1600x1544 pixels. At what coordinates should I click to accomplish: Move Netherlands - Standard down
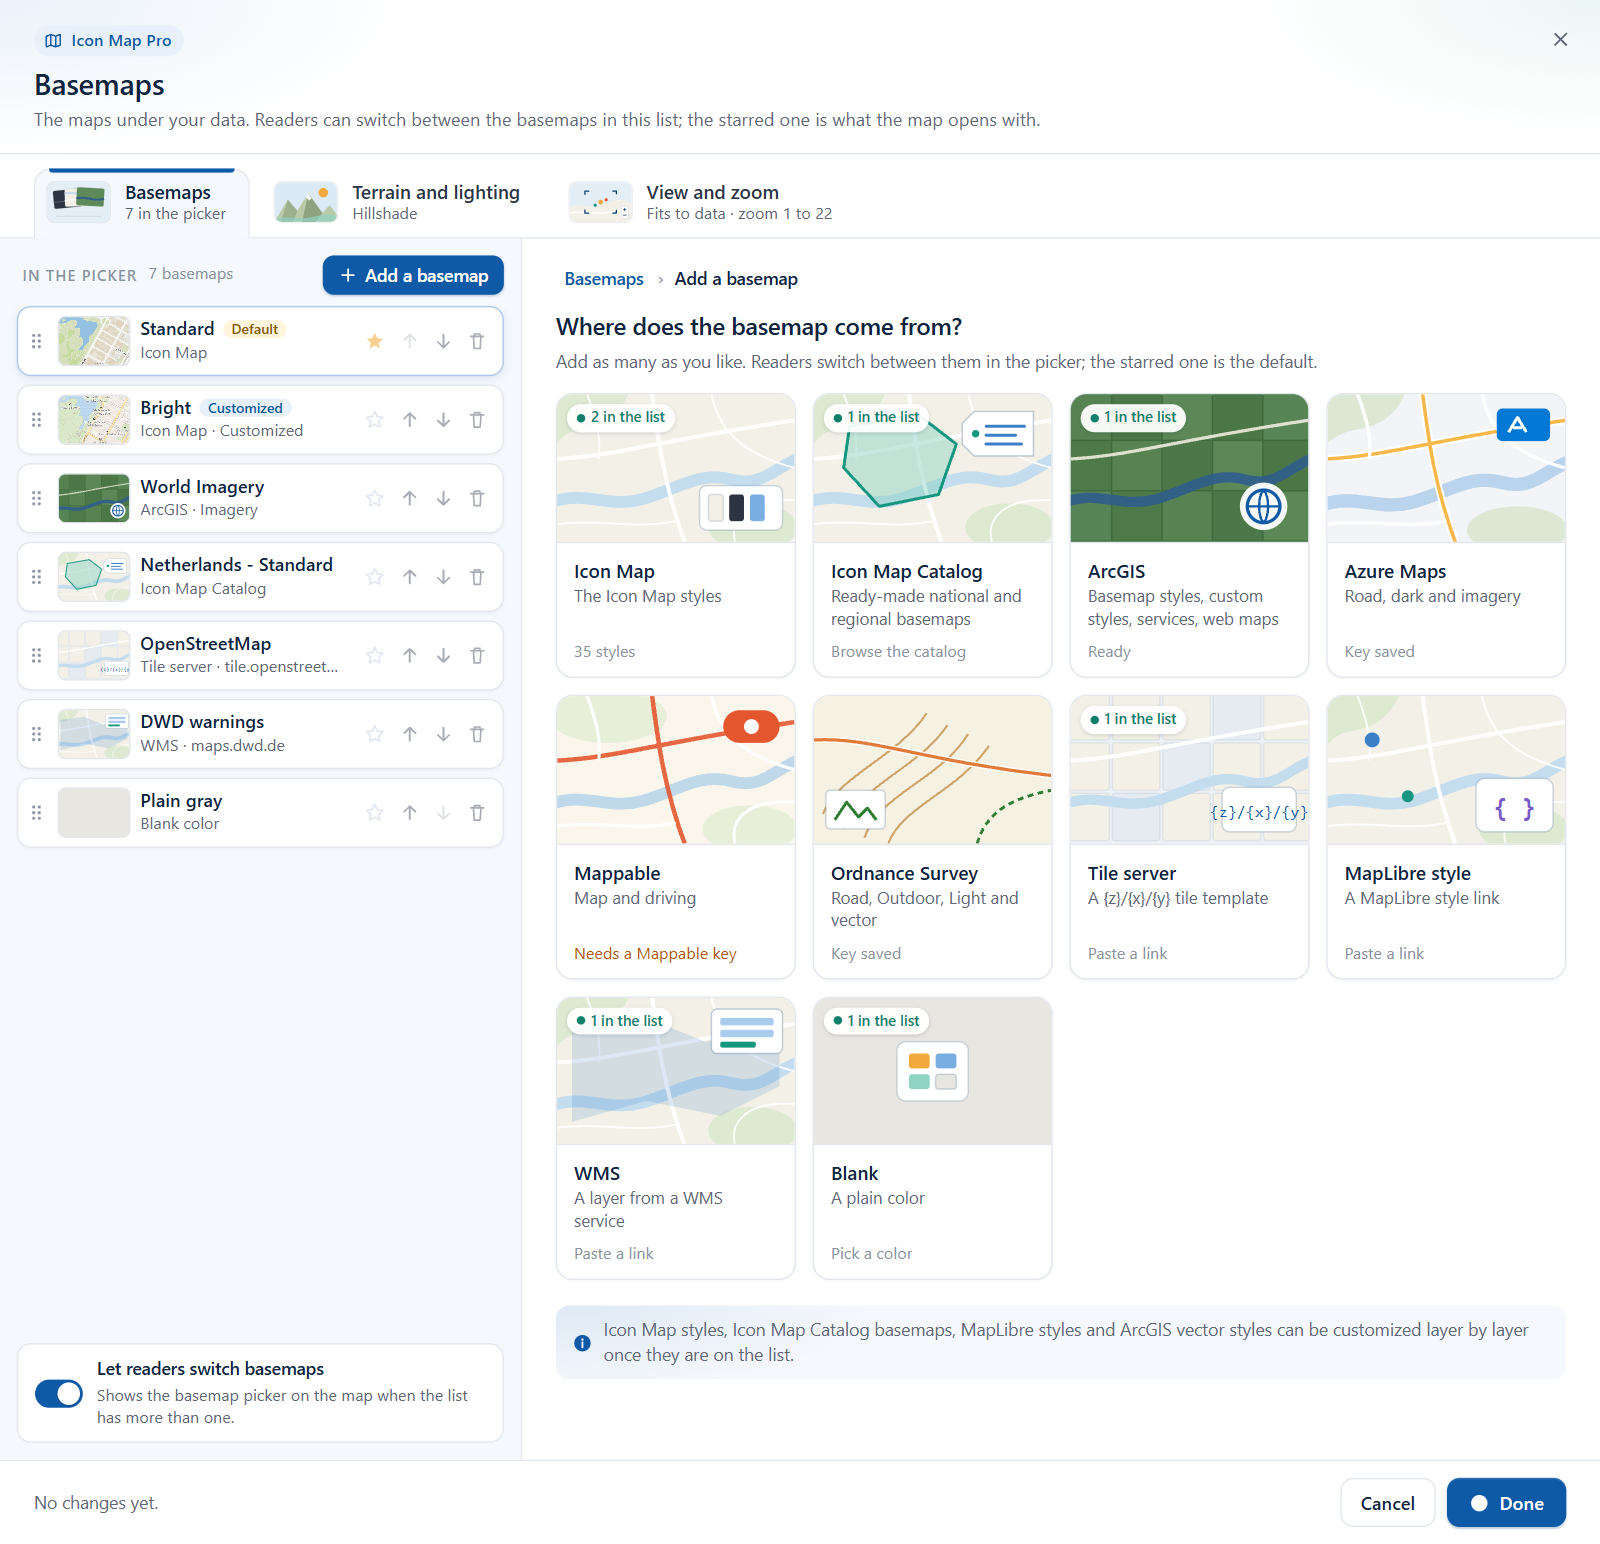click(443, 577)
